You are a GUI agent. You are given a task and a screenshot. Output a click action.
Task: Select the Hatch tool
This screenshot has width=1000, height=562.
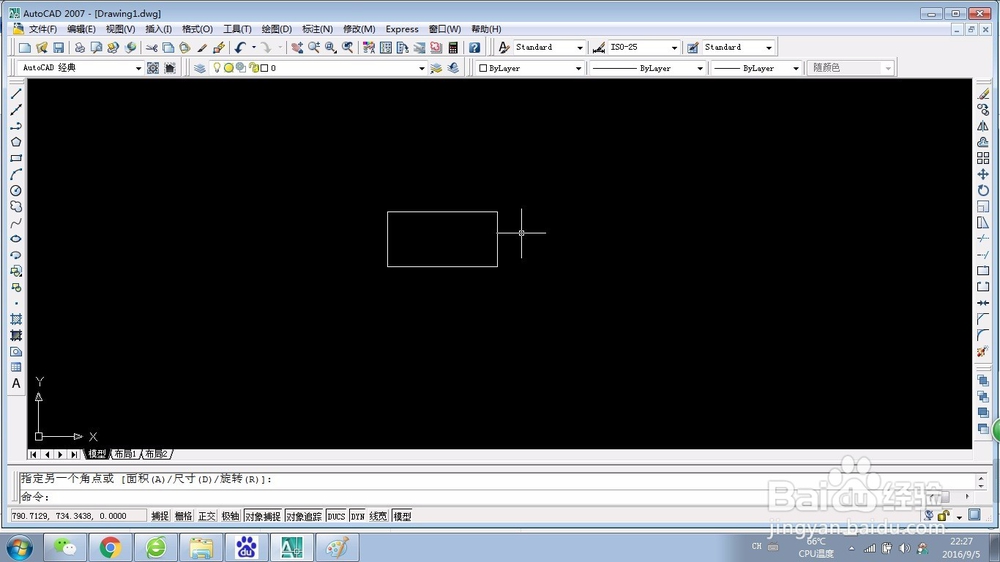pyautogui.click(x=16, y=319)
